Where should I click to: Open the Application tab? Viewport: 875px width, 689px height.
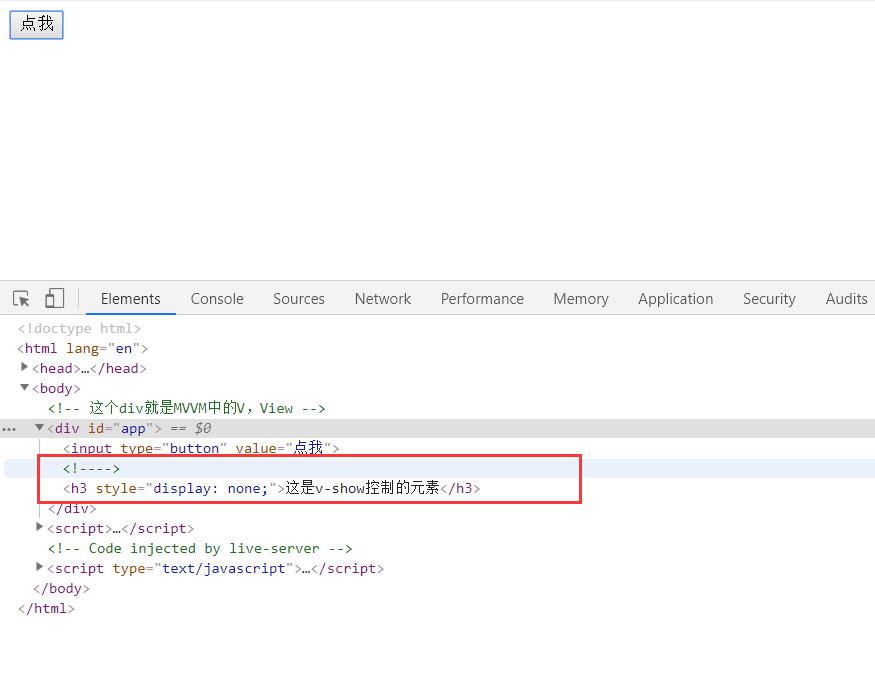pos(676,299)
